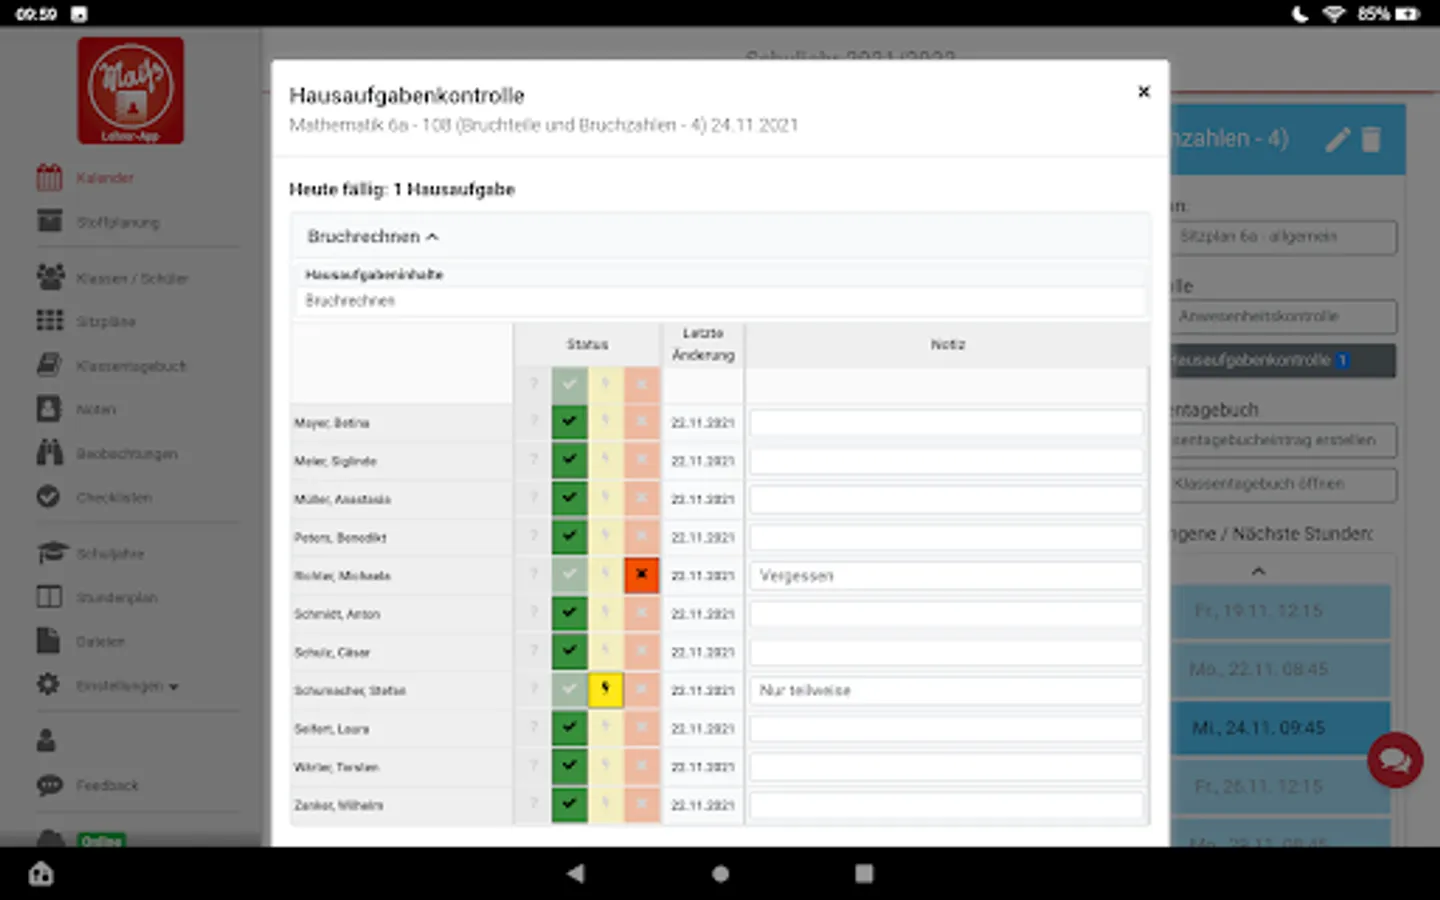Mark Schulz, Cäsar homework as missing
Viewport: 1440px width, 900px height.
(641, 651)
